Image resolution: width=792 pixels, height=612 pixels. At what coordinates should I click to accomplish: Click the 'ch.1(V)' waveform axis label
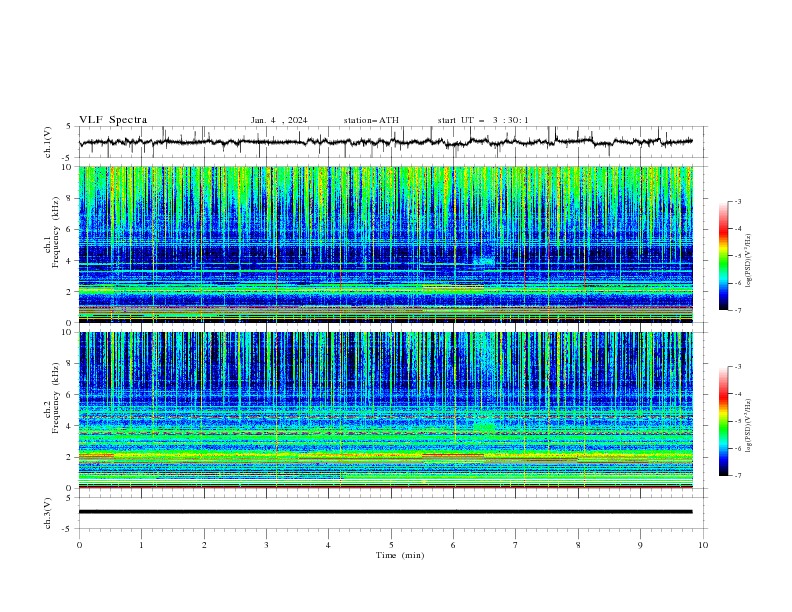click(48, 142)
